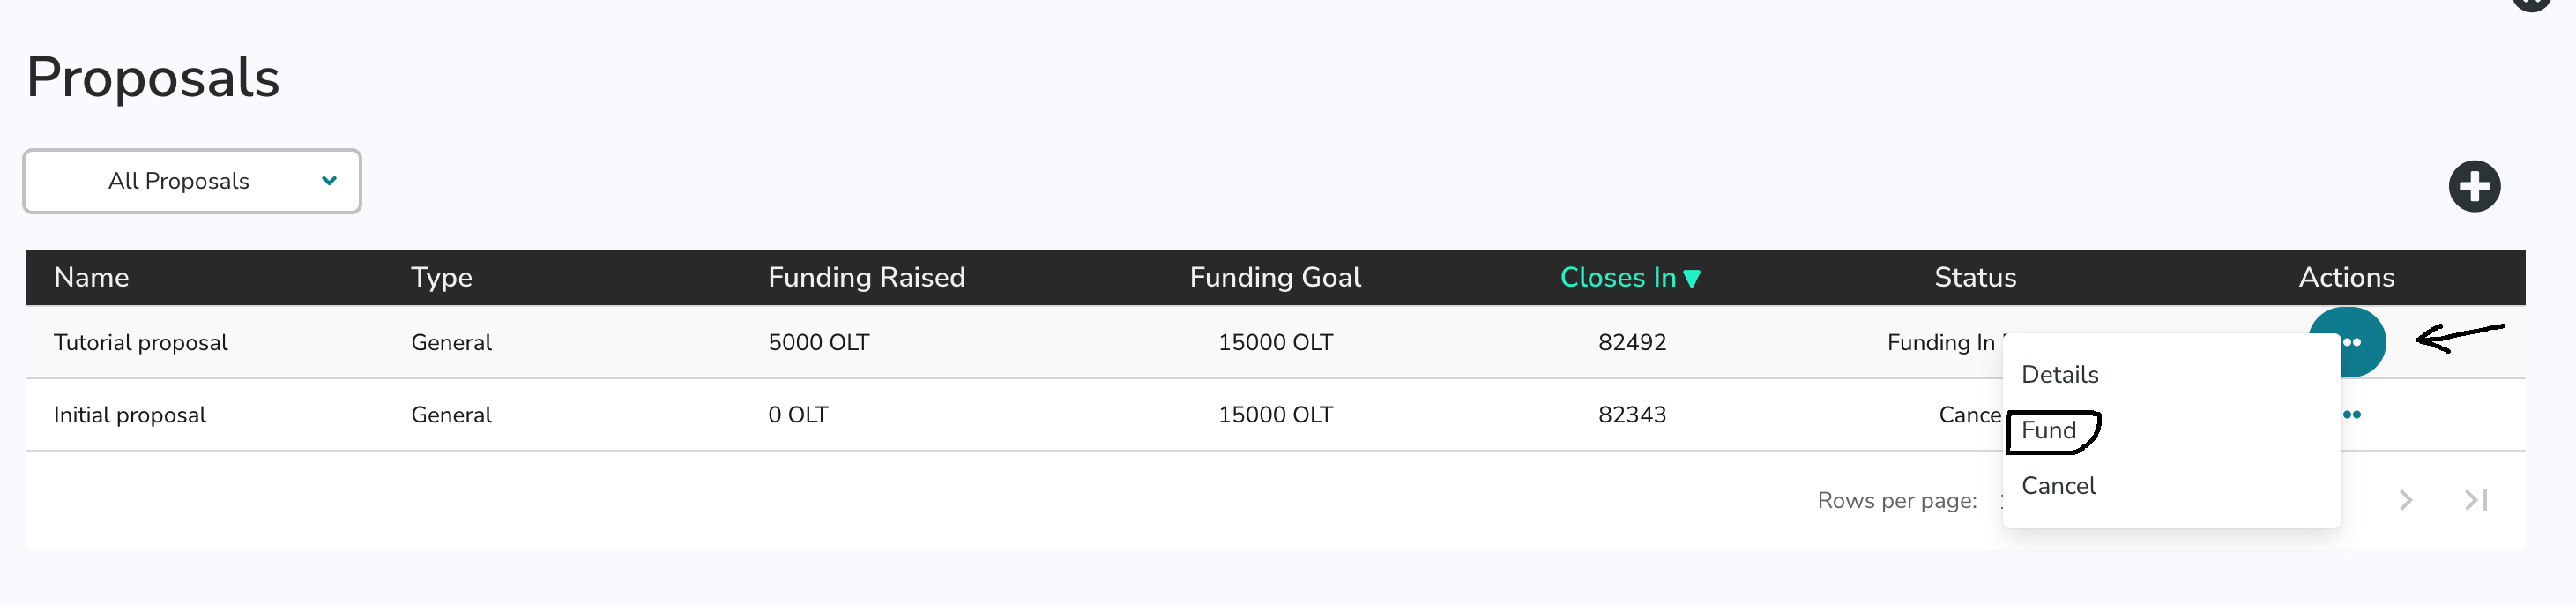This screenshot has height=605, width=2576.
Task: Toggle the Closes In sort arrow
Action: coord(1692,278)
